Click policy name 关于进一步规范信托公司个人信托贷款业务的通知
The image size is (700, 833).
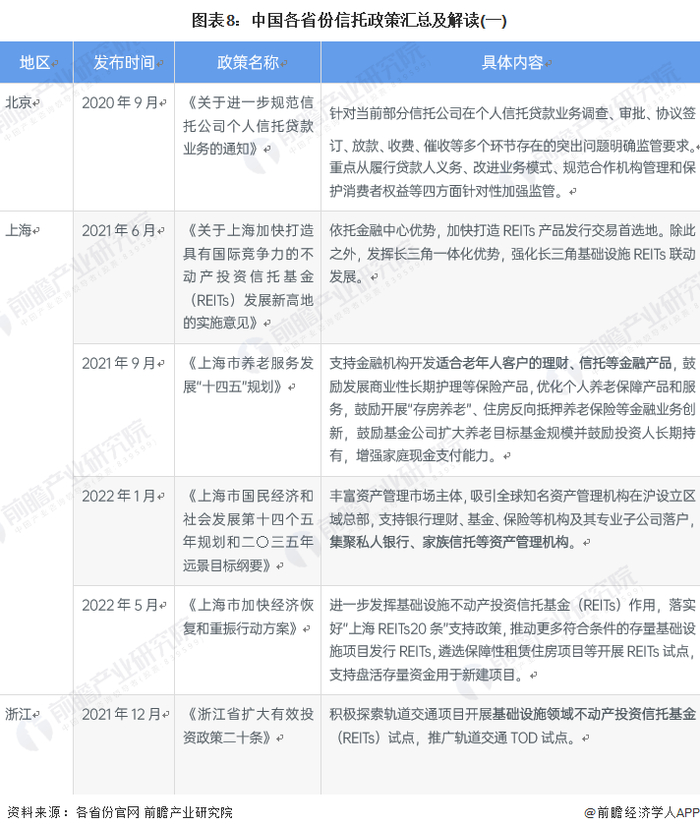point(248,126)
